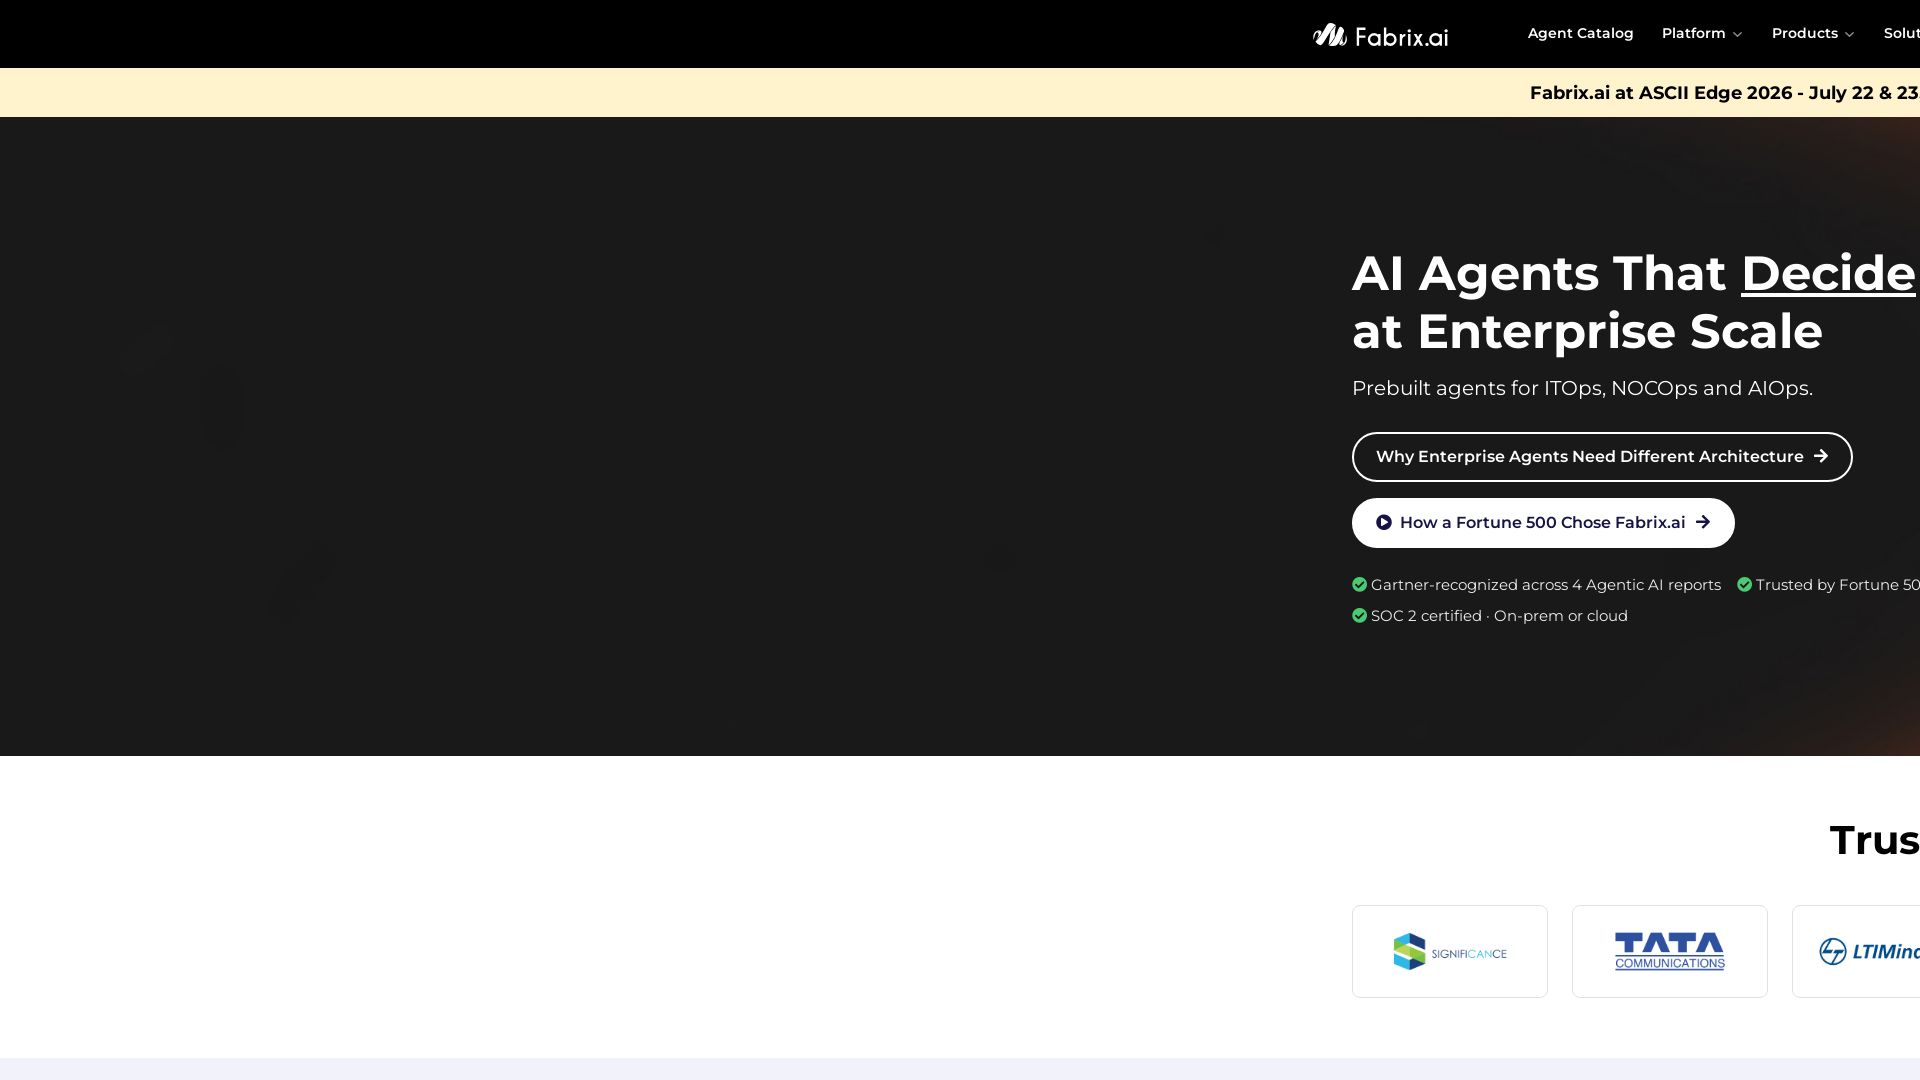Click the play icon in Fortune 500 button
This screenshot has width=1920, height=1080.
[1384, 522]
